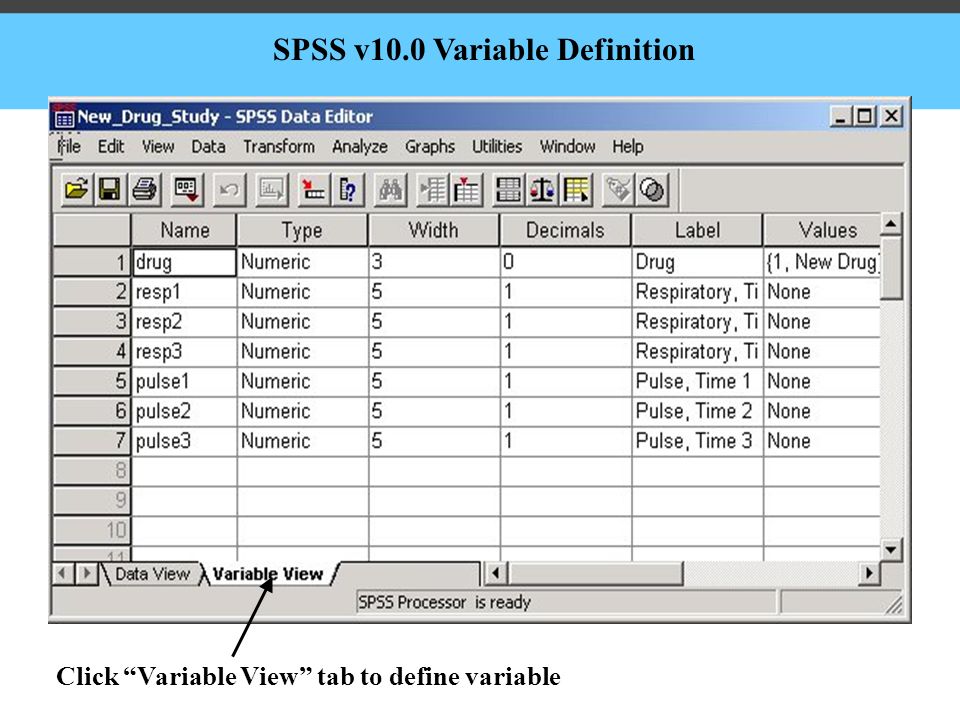Click the vertical scrollbar up arrow
This screenshot has height=720, width=960.
click(x=891, y=225)
